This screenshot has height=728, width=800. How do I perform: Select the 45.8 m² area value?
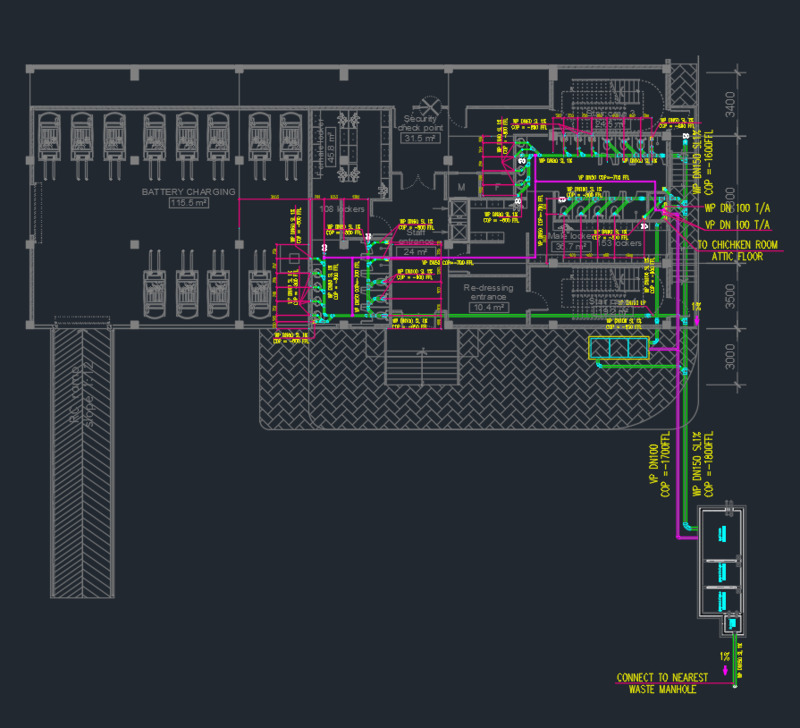coord(331,148)
